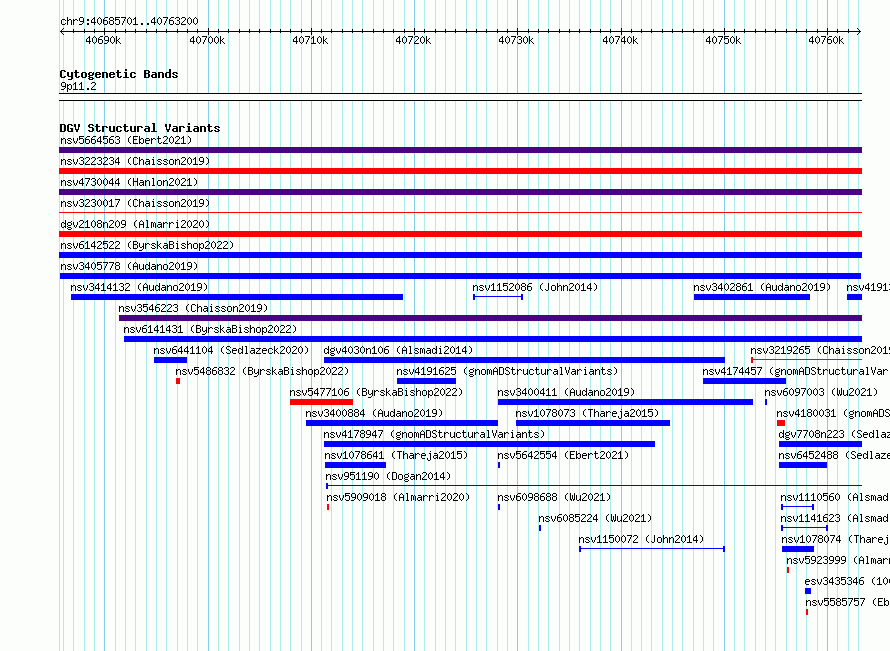This screenshot has height=651, width=890.
Task: Click the nsv1078074 variant label
Action: (835, 539)
